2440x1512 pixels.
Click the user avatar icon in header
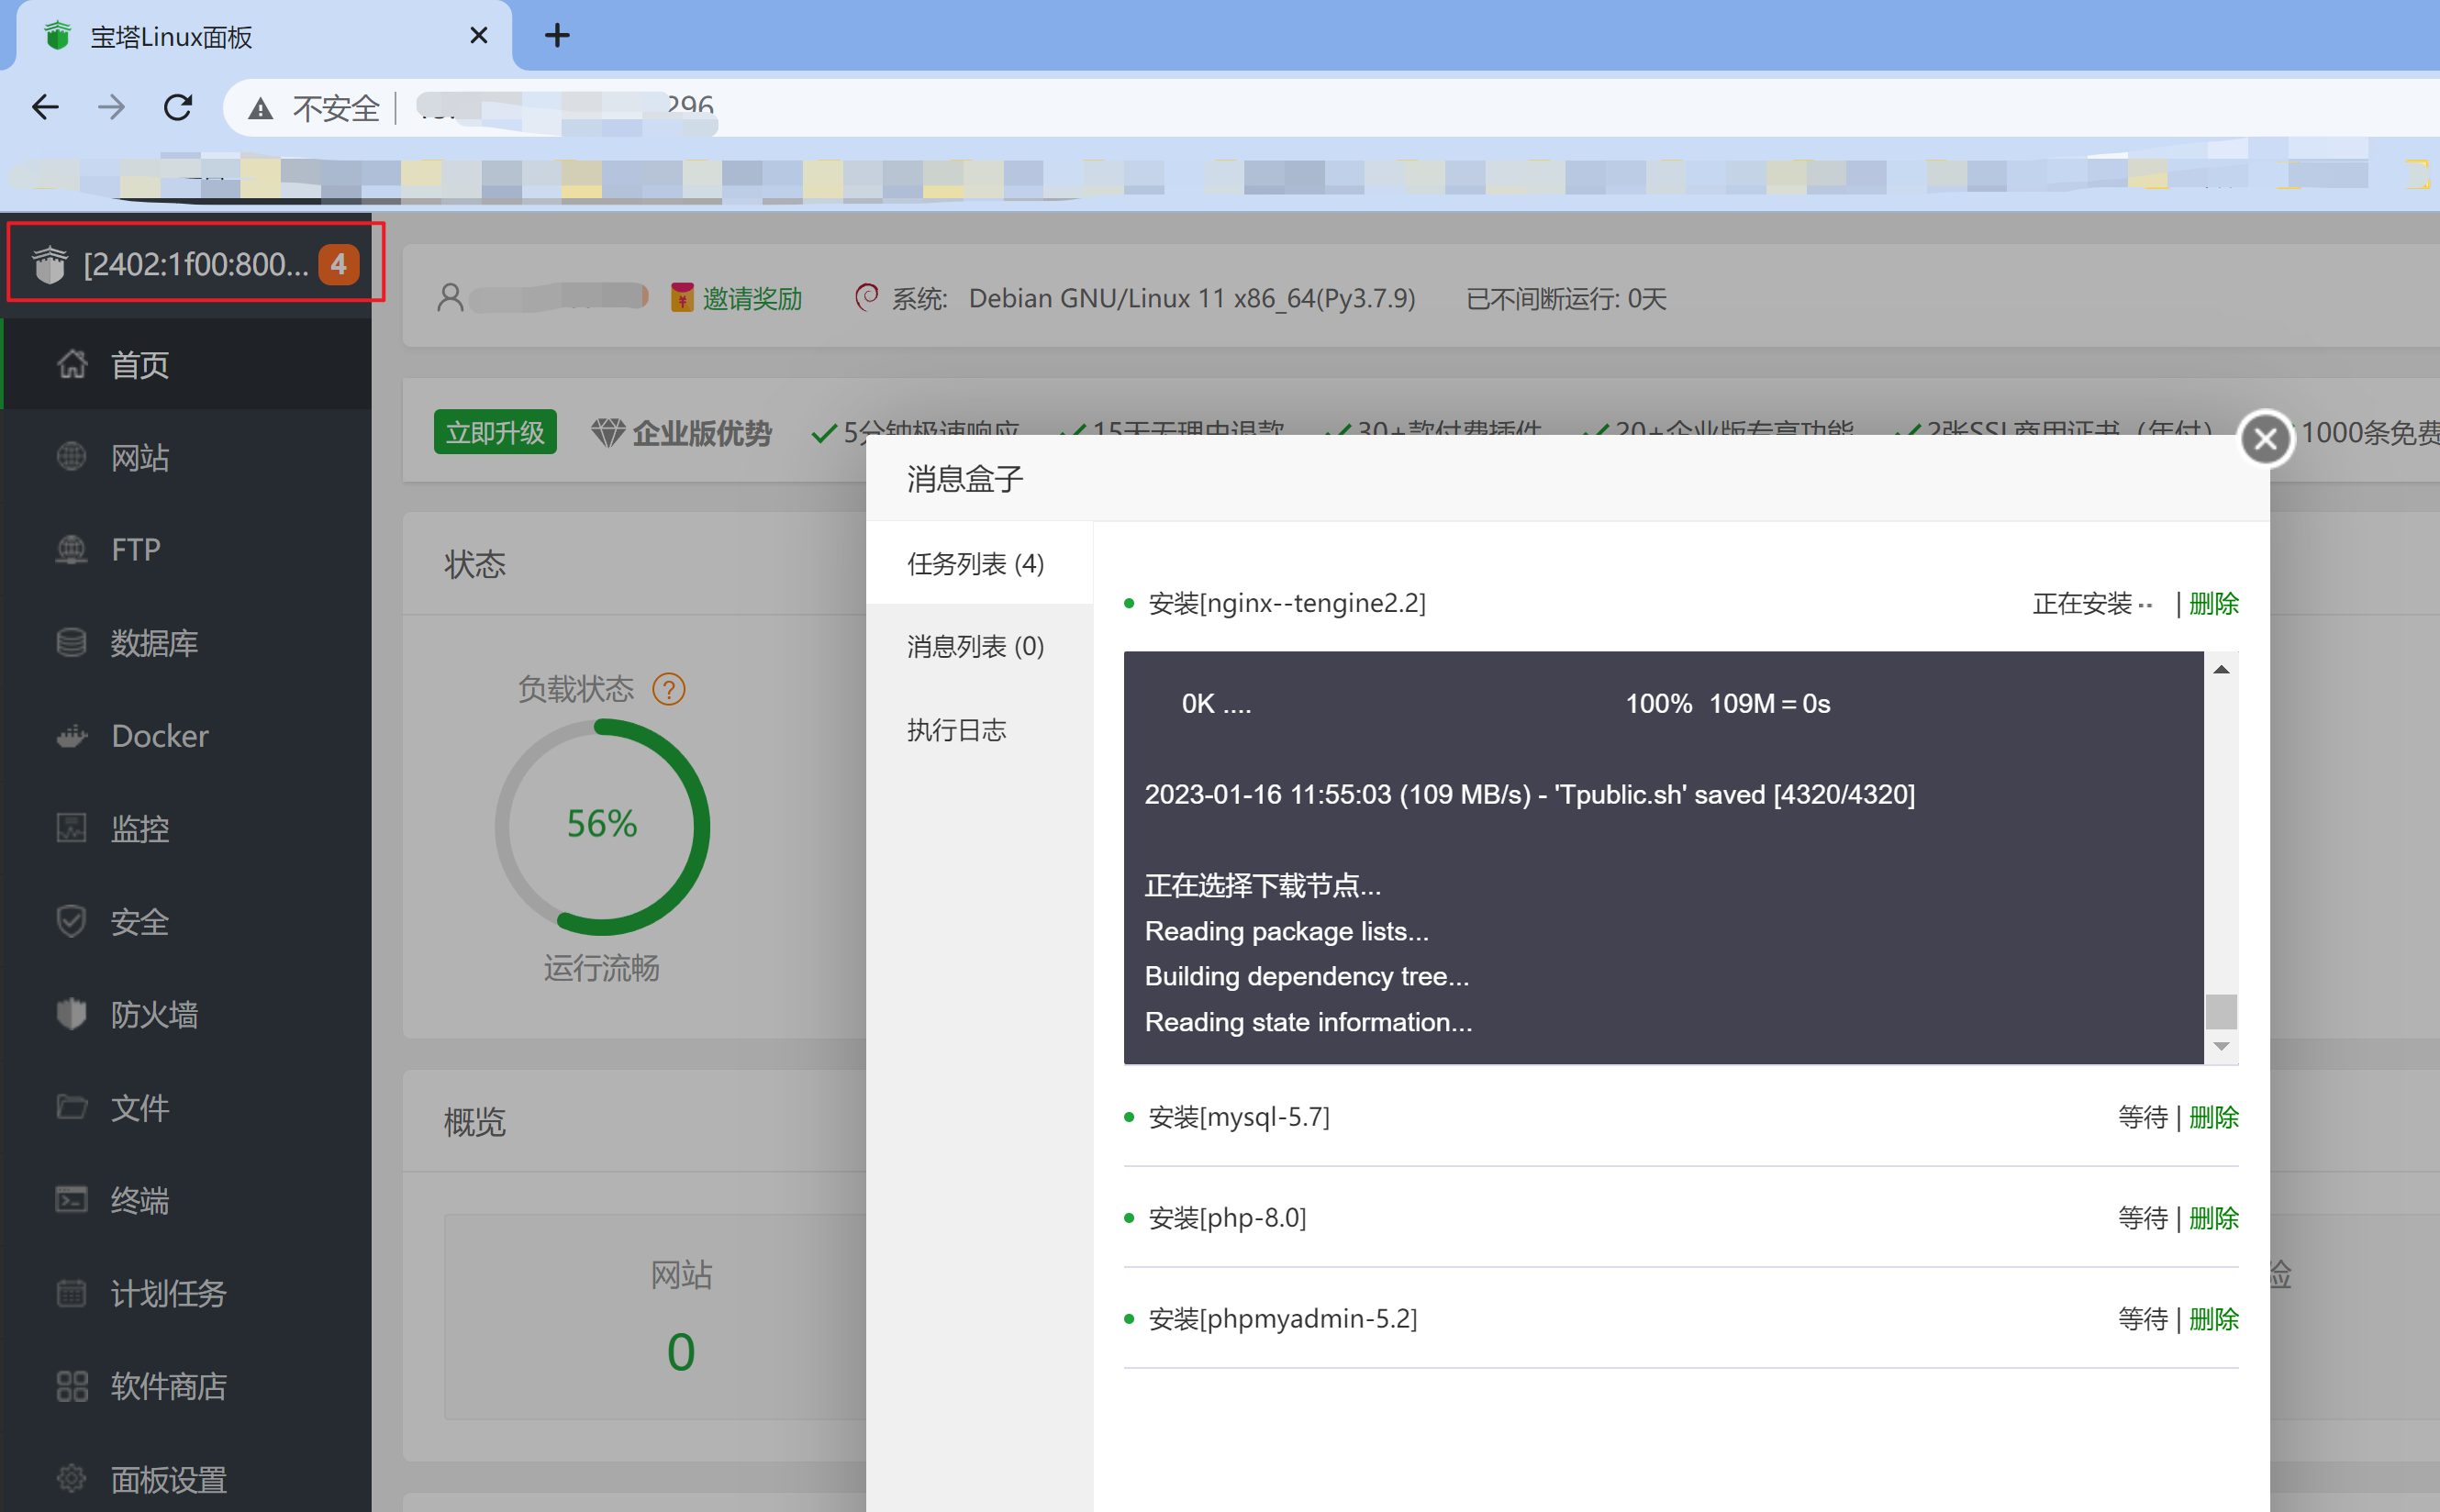tap(451, 298)
